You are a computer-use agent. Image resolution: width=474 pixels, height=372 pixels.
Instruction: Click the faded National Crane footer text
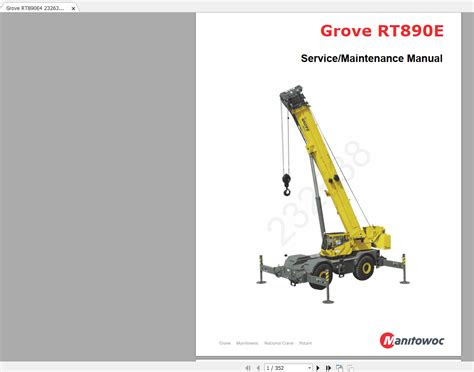tap(279, 343)
